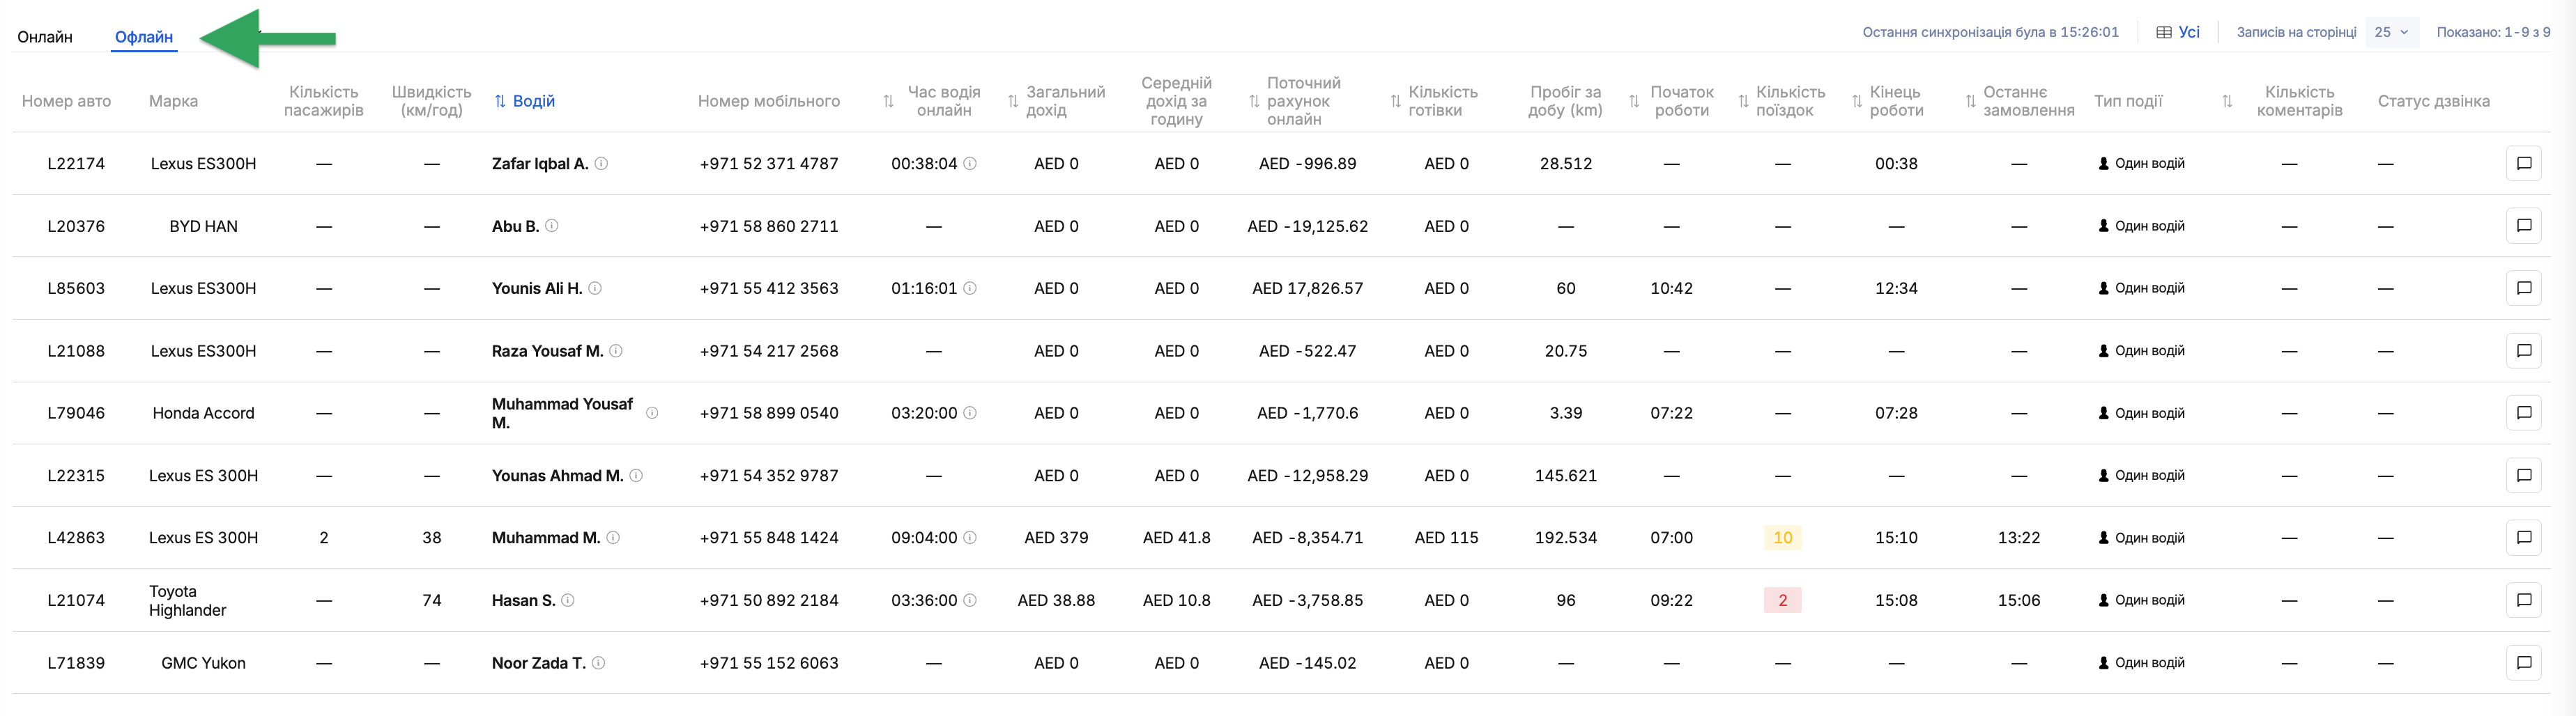
Task: Click the yellow 10 trips badge
Action: click(x=1782, y=538)
